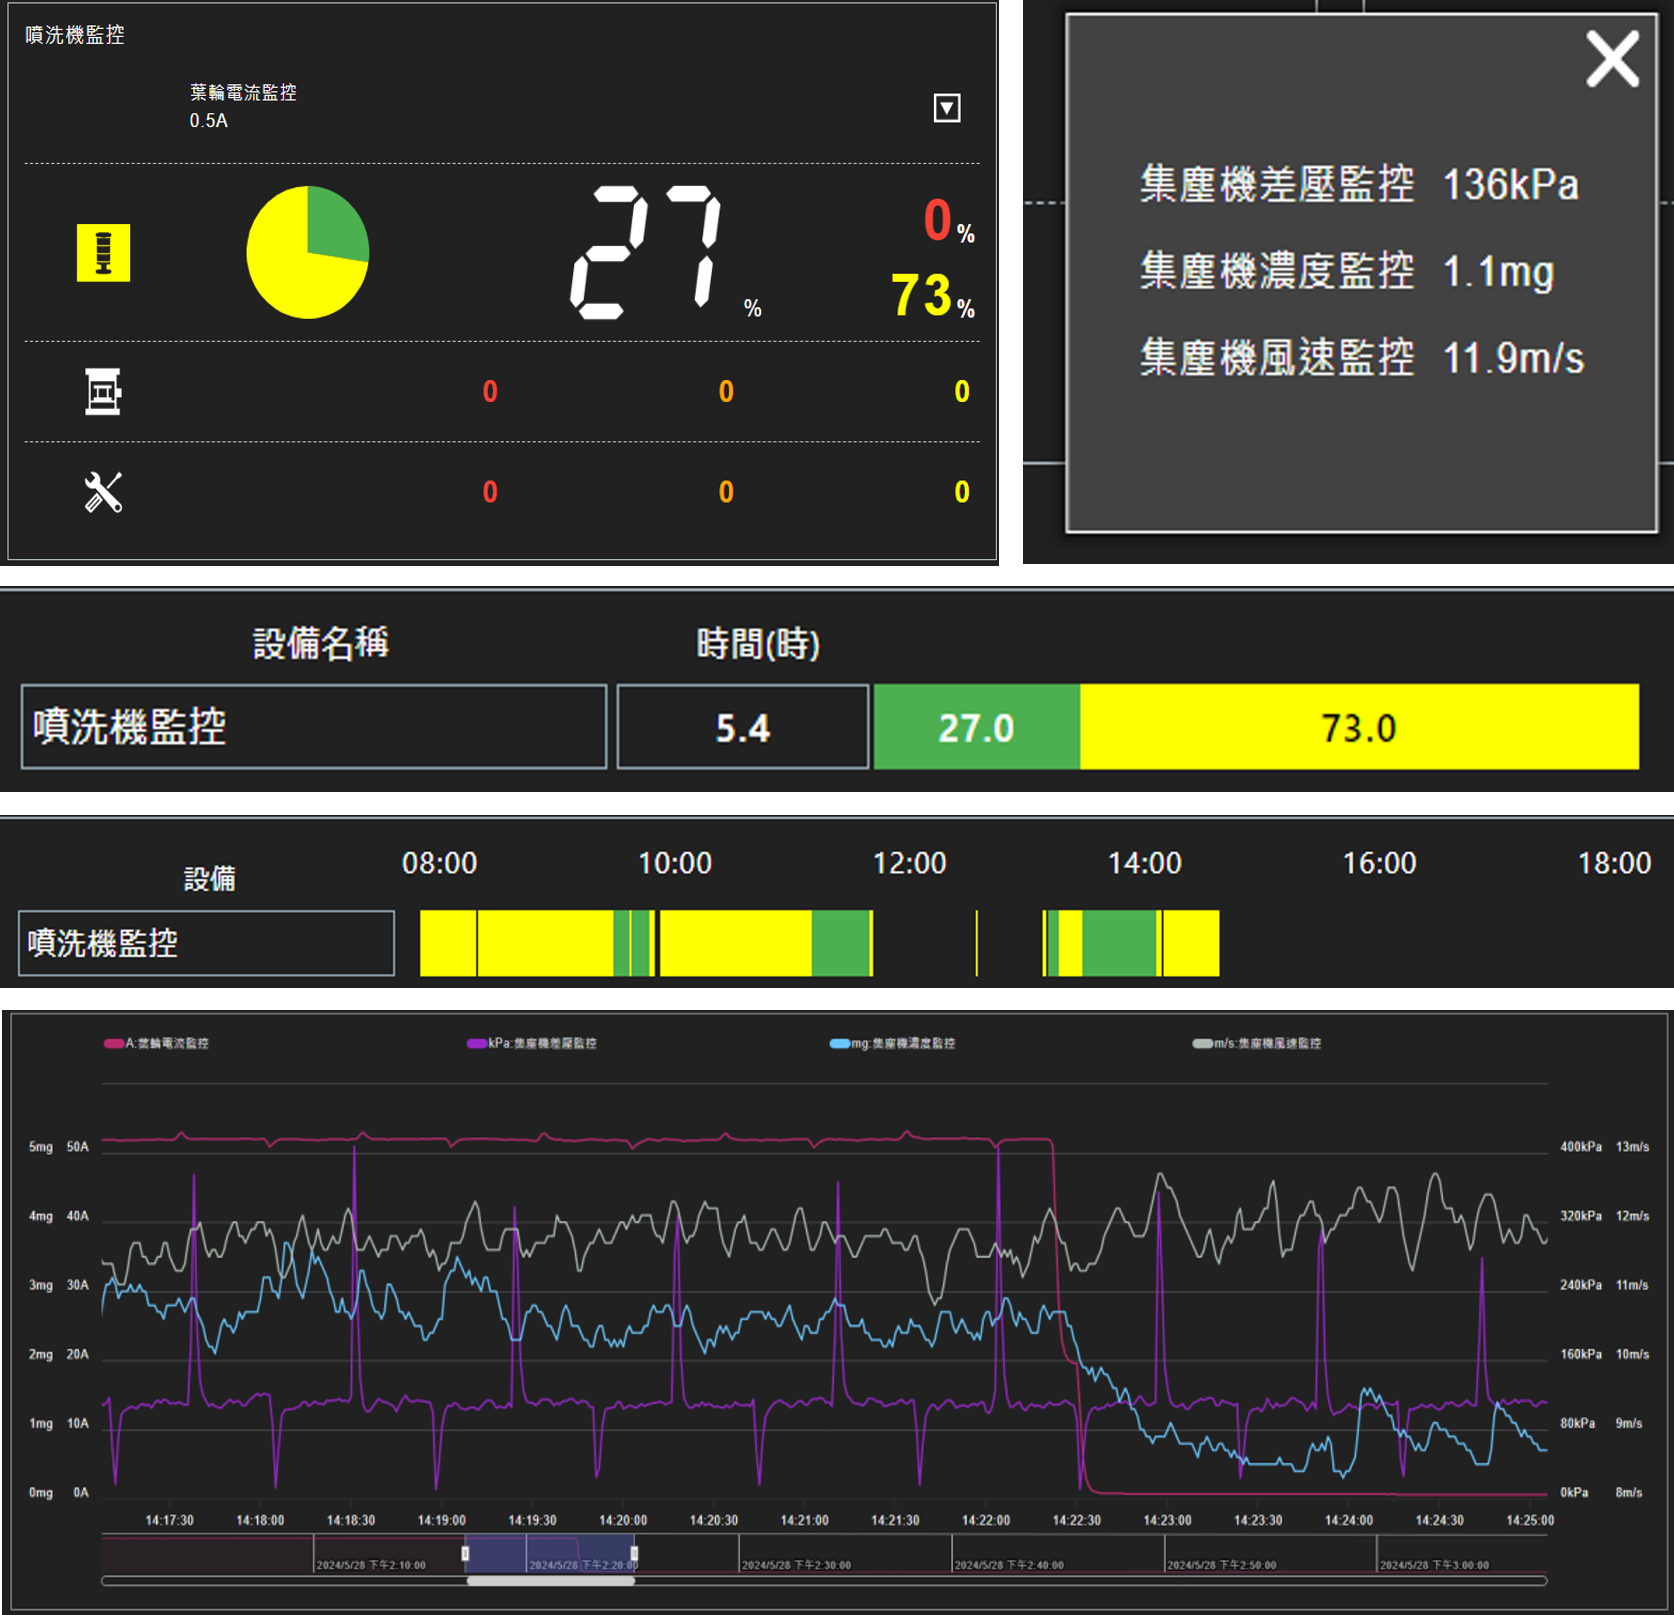Viewport: 1674px width, 1615px height.
Task: Click the large 27 percent digital readout
Action: pos(645,252)
